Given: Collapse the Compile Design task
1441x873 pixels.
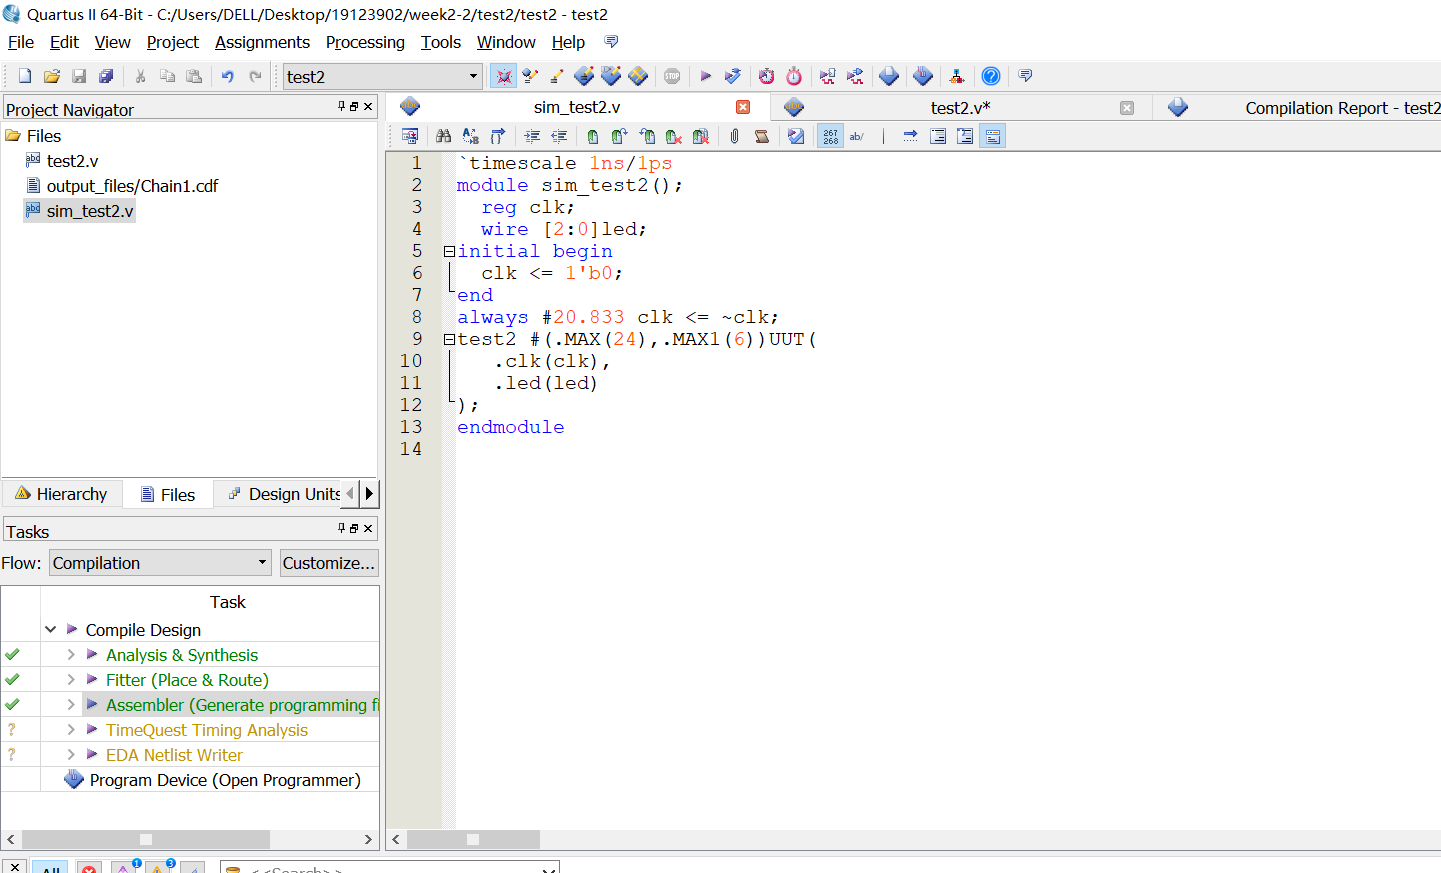Looking at the screenshot, I should click(50, 630).
